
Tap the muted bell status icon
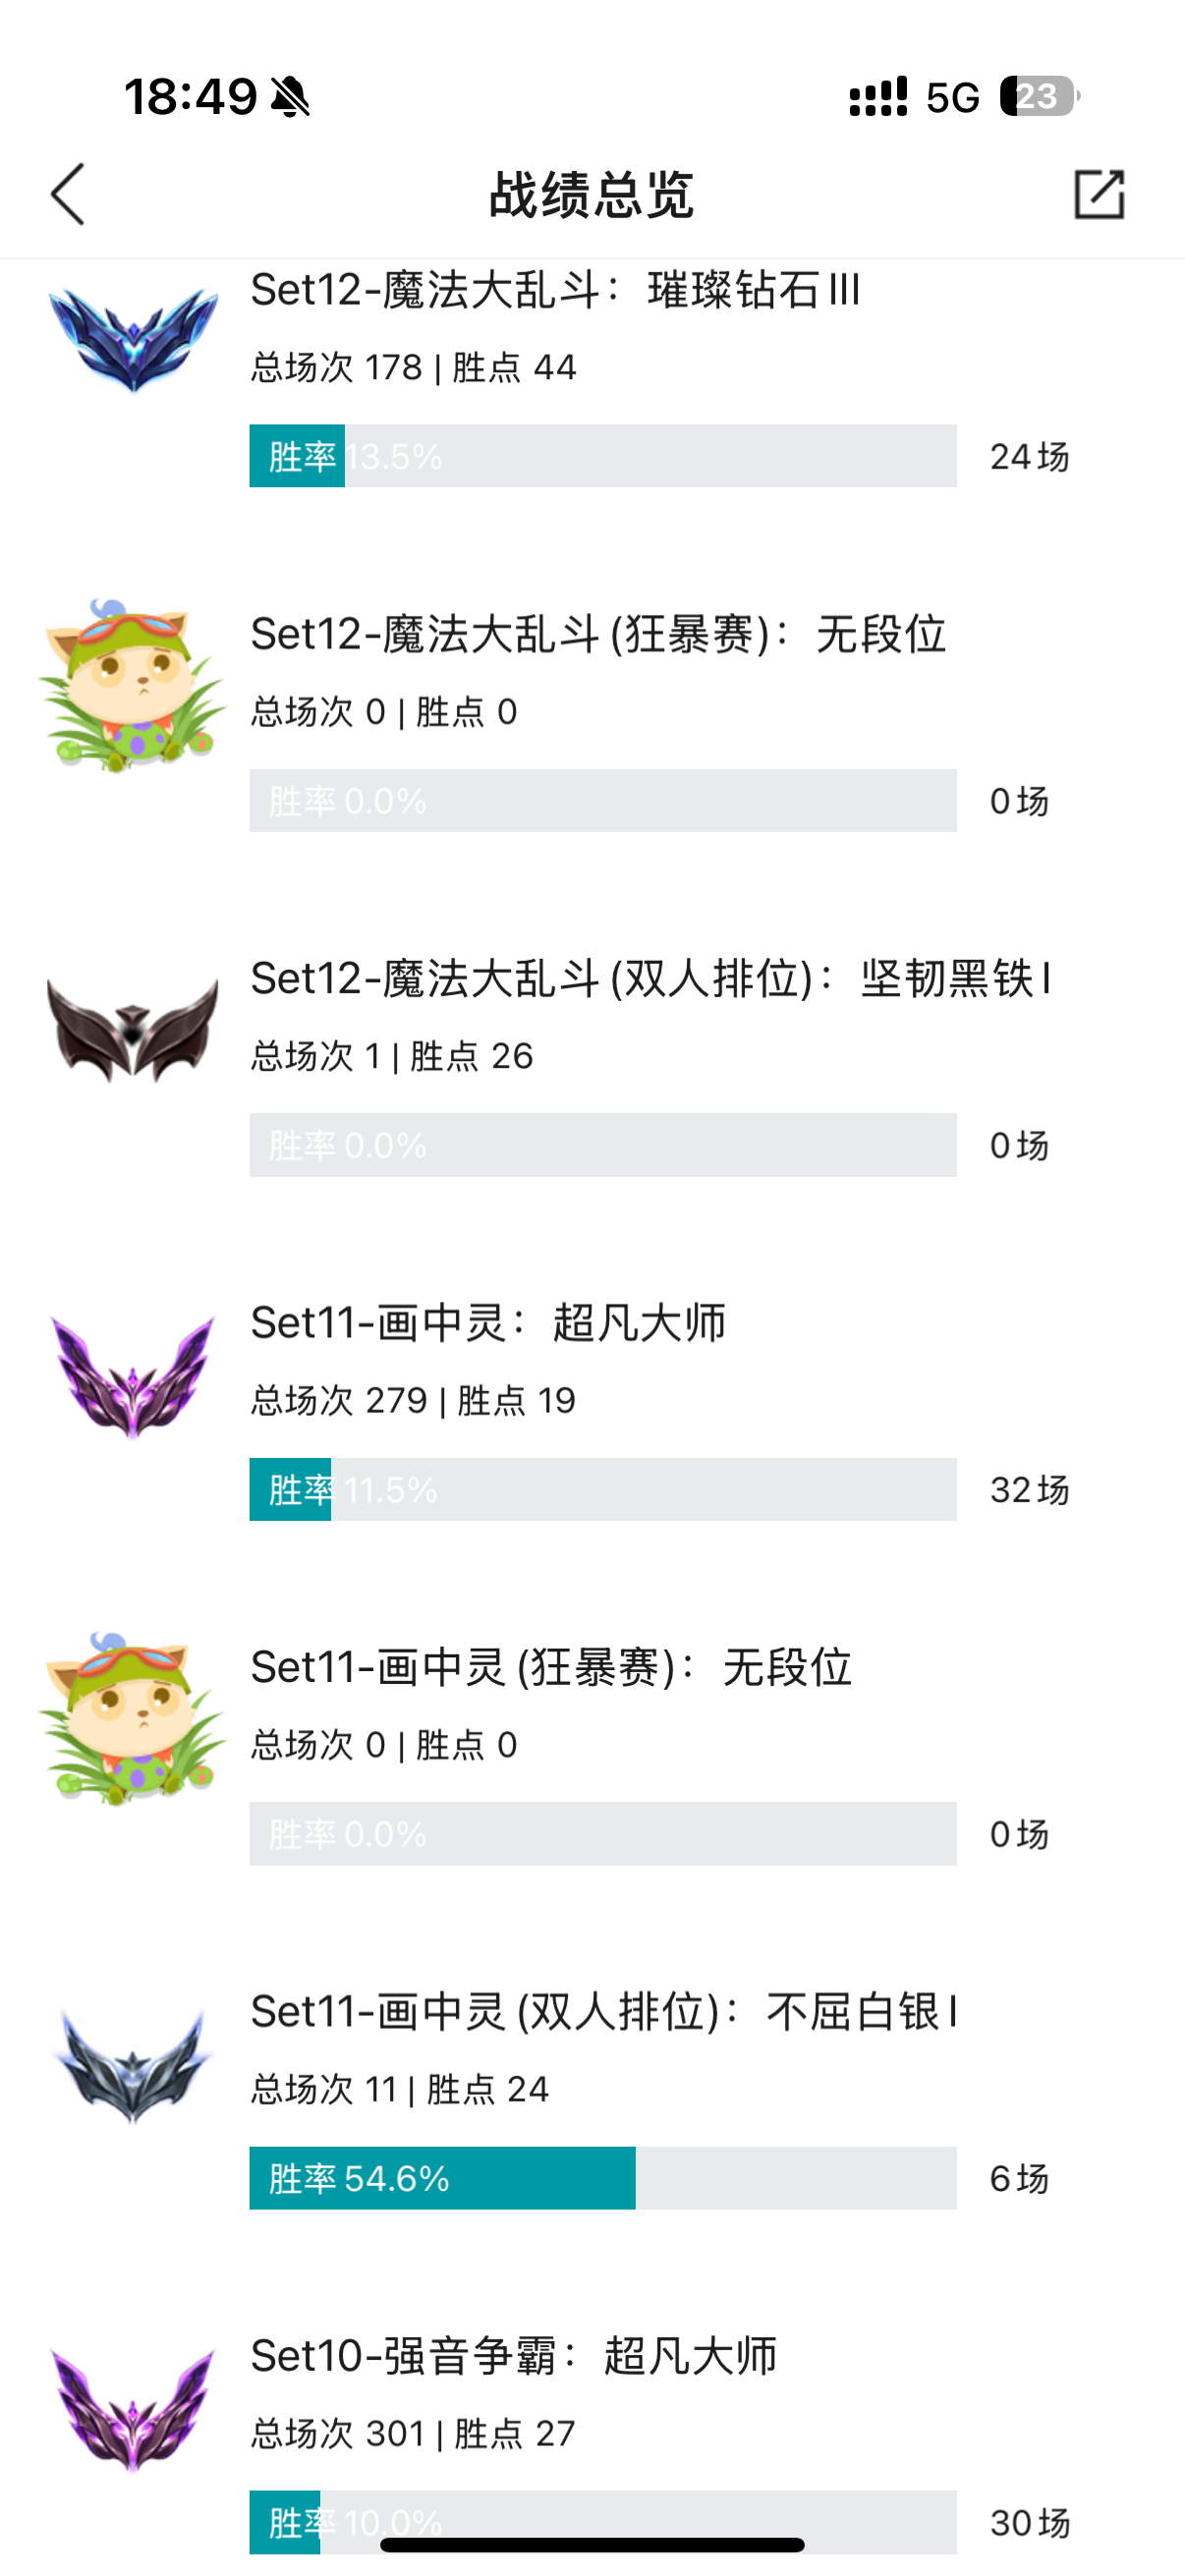[x=290, y=97]
